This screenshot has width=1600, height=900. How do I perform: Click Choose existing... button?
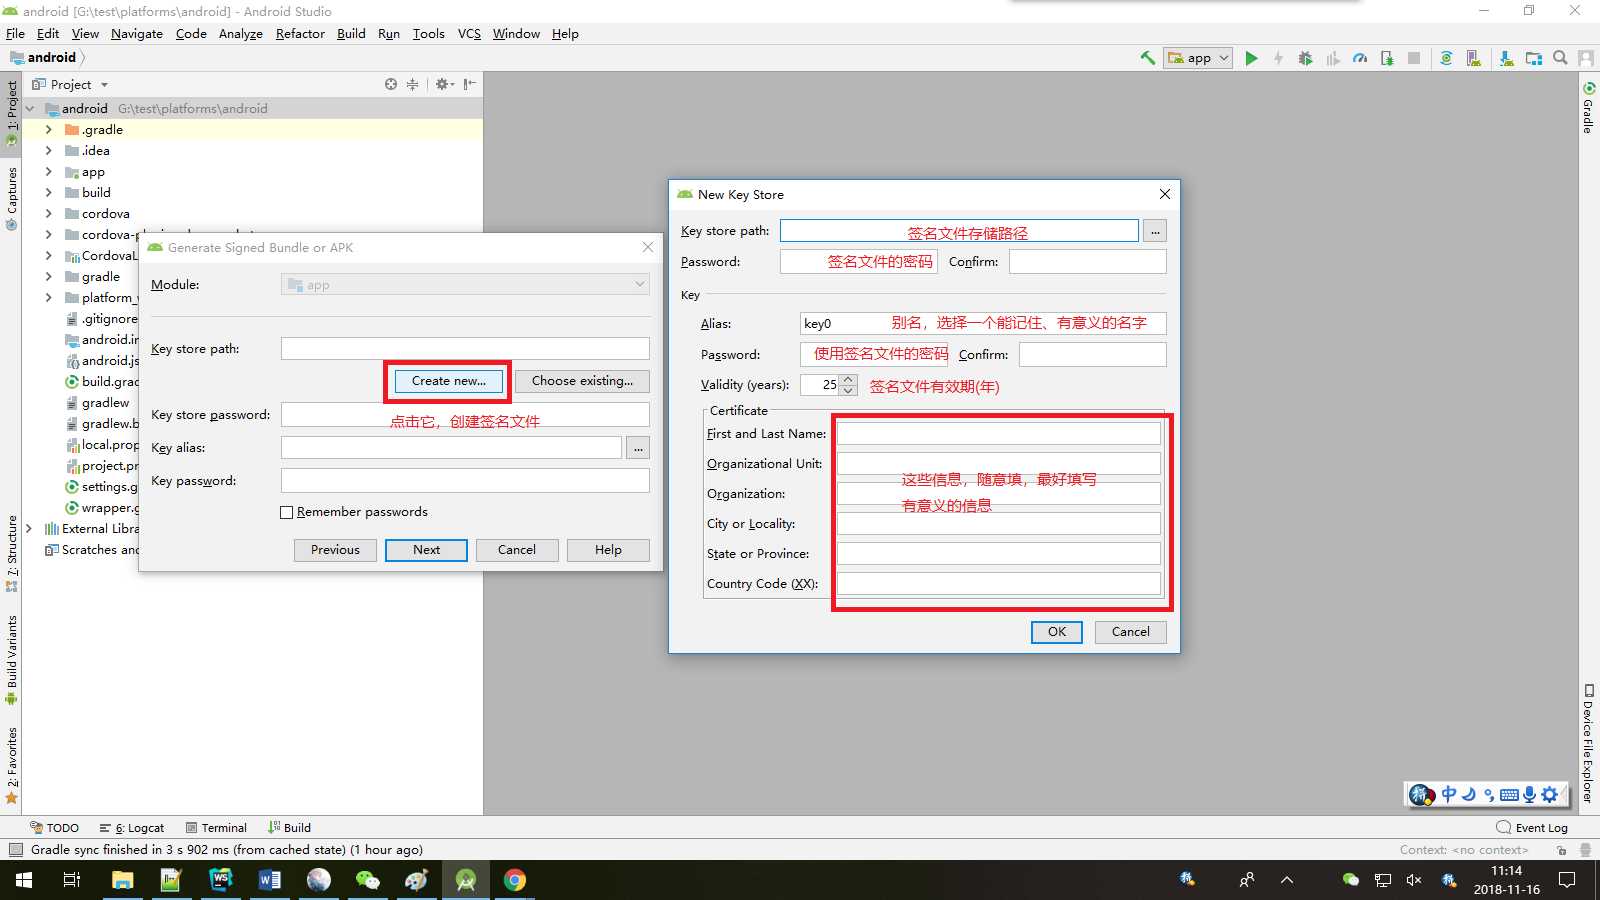(582, 381)
